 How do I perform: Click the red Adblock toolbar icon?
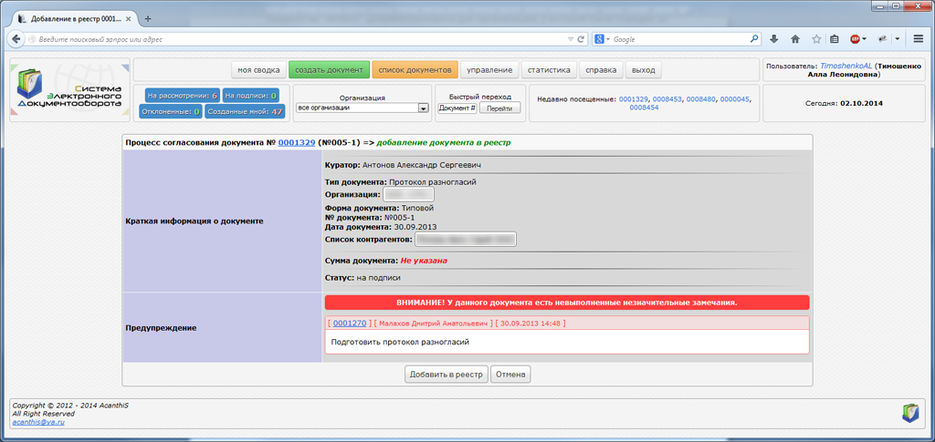[x=854, y=39]
